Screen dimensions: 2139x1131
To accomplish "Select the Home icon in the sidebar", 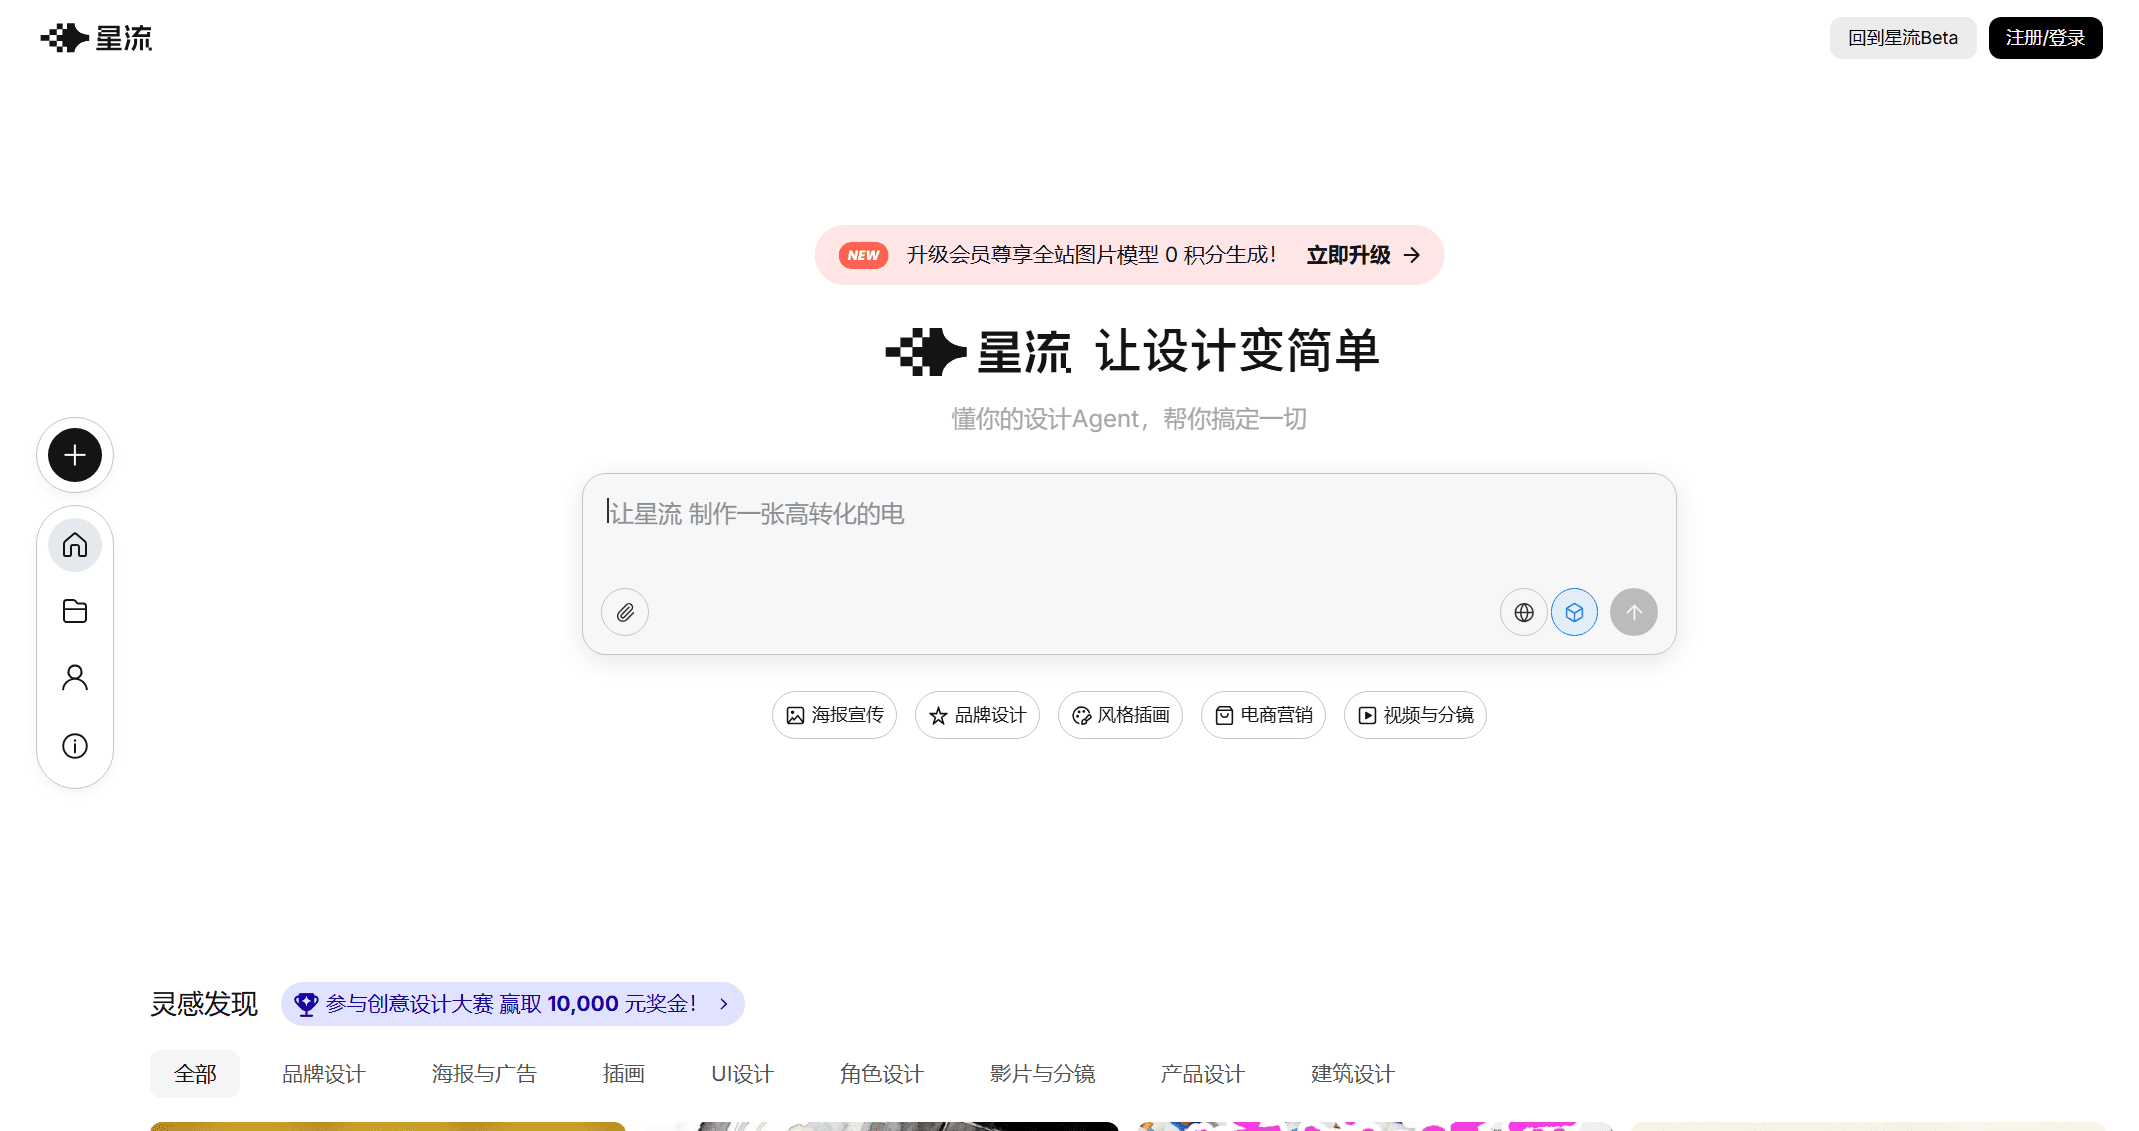I will 74,545.
